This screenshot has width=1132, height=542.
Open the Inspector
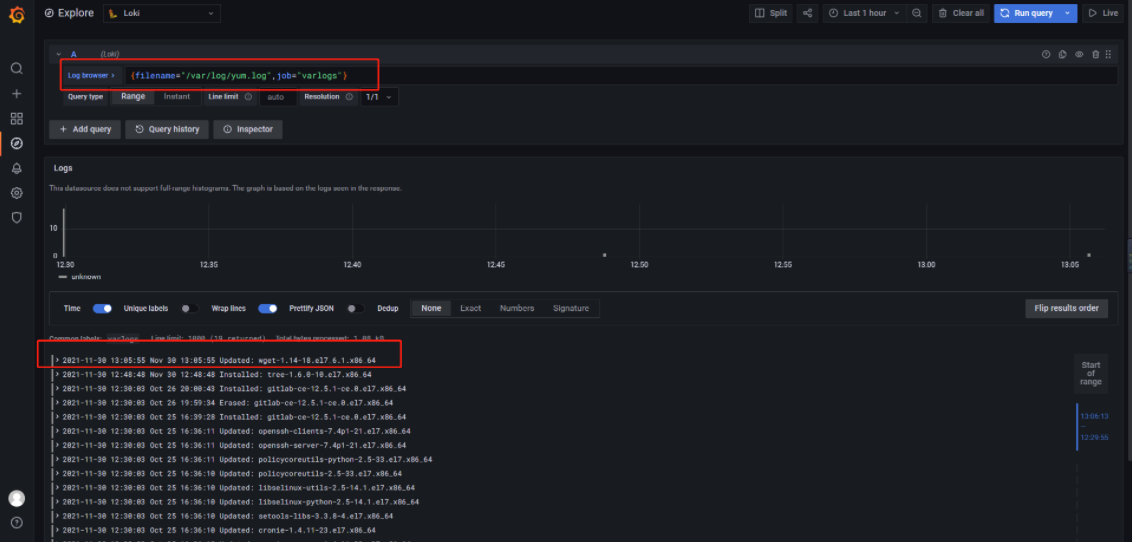248,129
